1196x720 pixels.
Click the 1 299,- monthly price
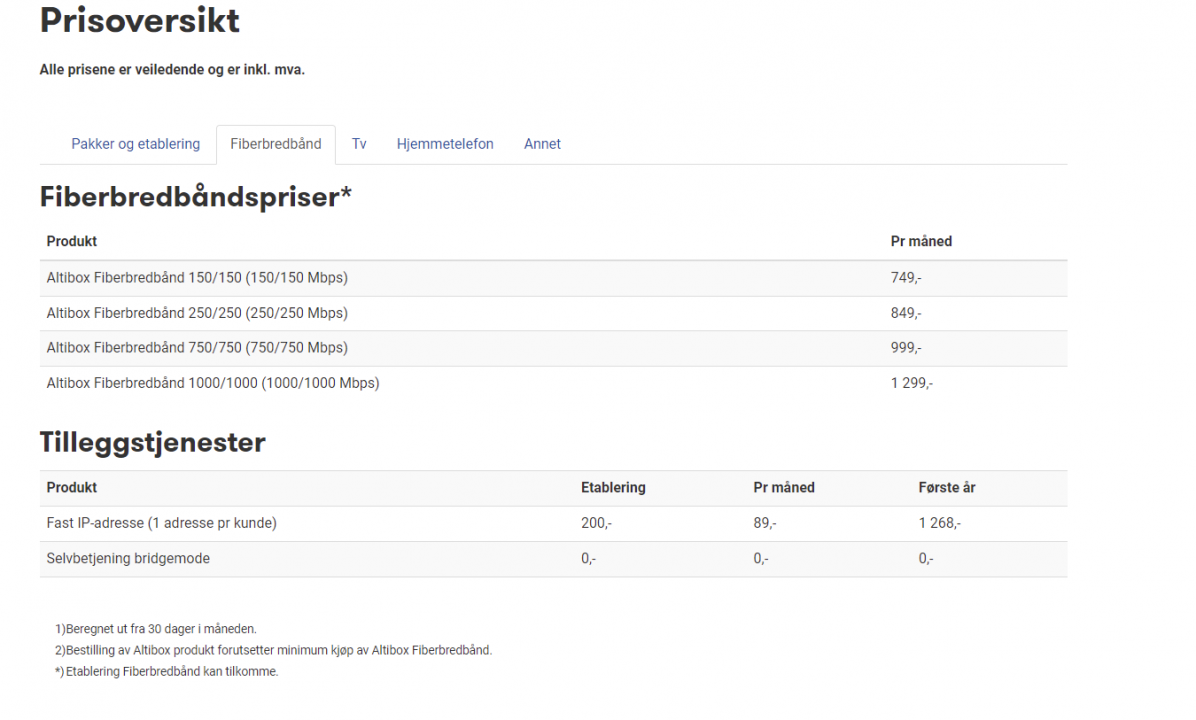pos(912,383)
